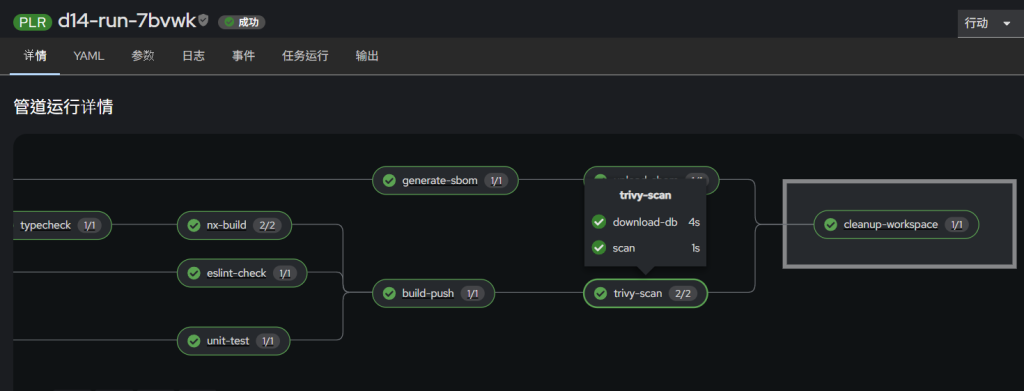Click the nx-build success check icon
1024x391 pixels.
pos(194,225)
